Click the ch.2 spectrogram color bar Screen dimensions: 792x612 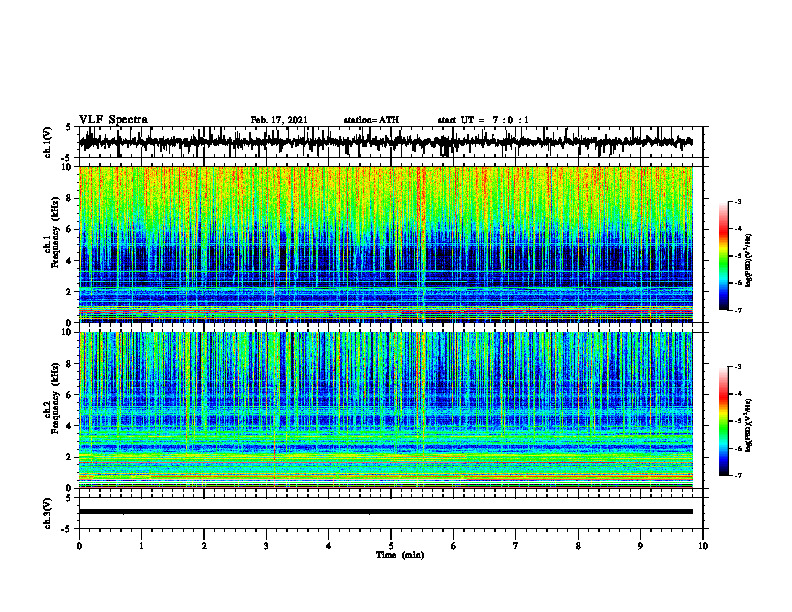click(724, 421)
